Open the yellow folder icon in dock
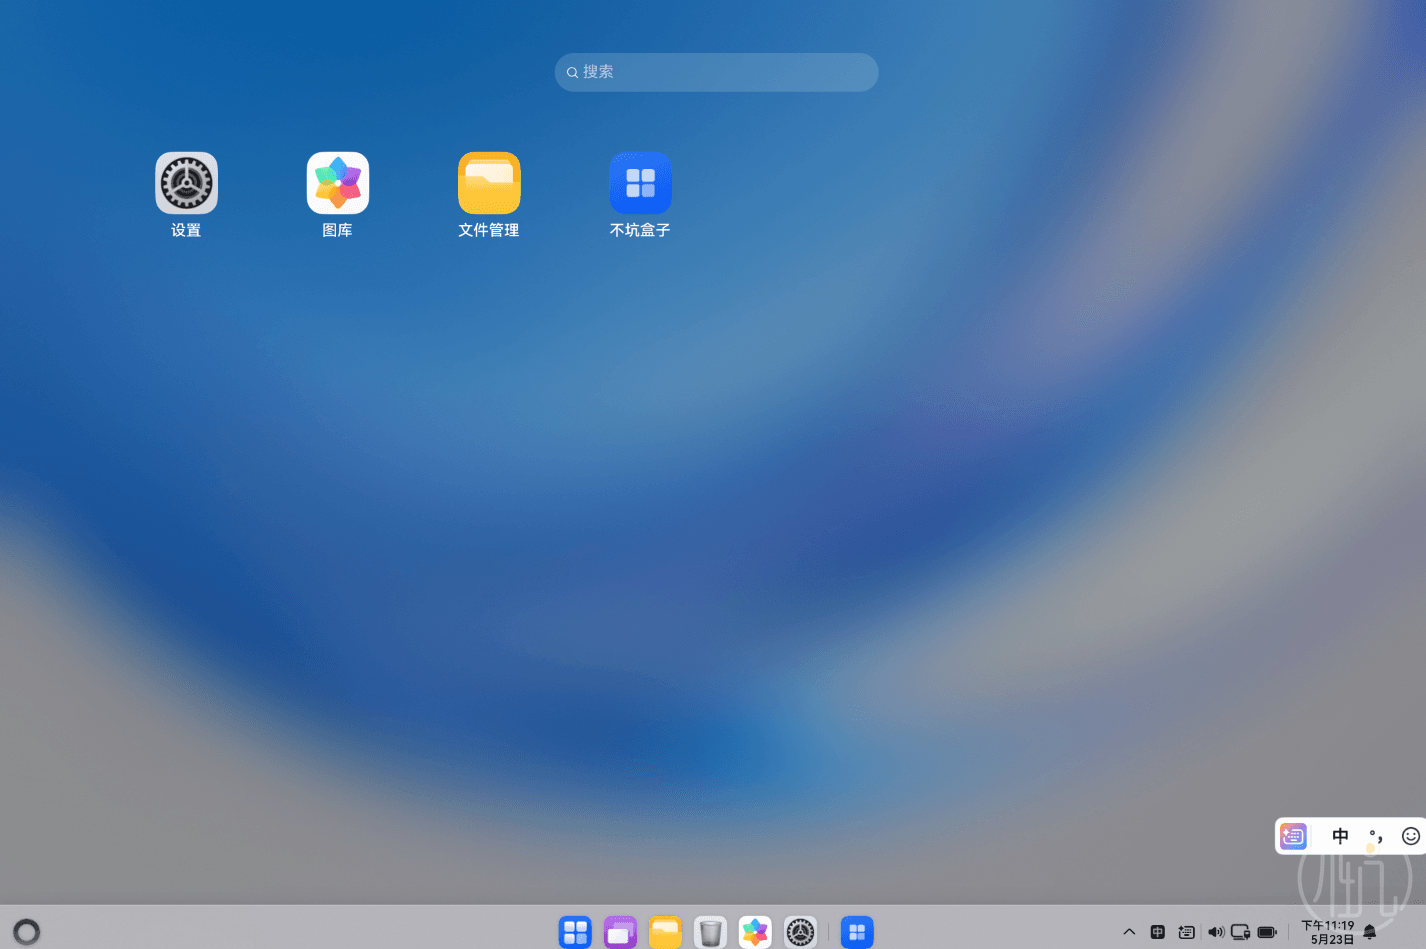The width and height of the screenshot is (1426, 949). pyautogui.click(x=665, y=932)
